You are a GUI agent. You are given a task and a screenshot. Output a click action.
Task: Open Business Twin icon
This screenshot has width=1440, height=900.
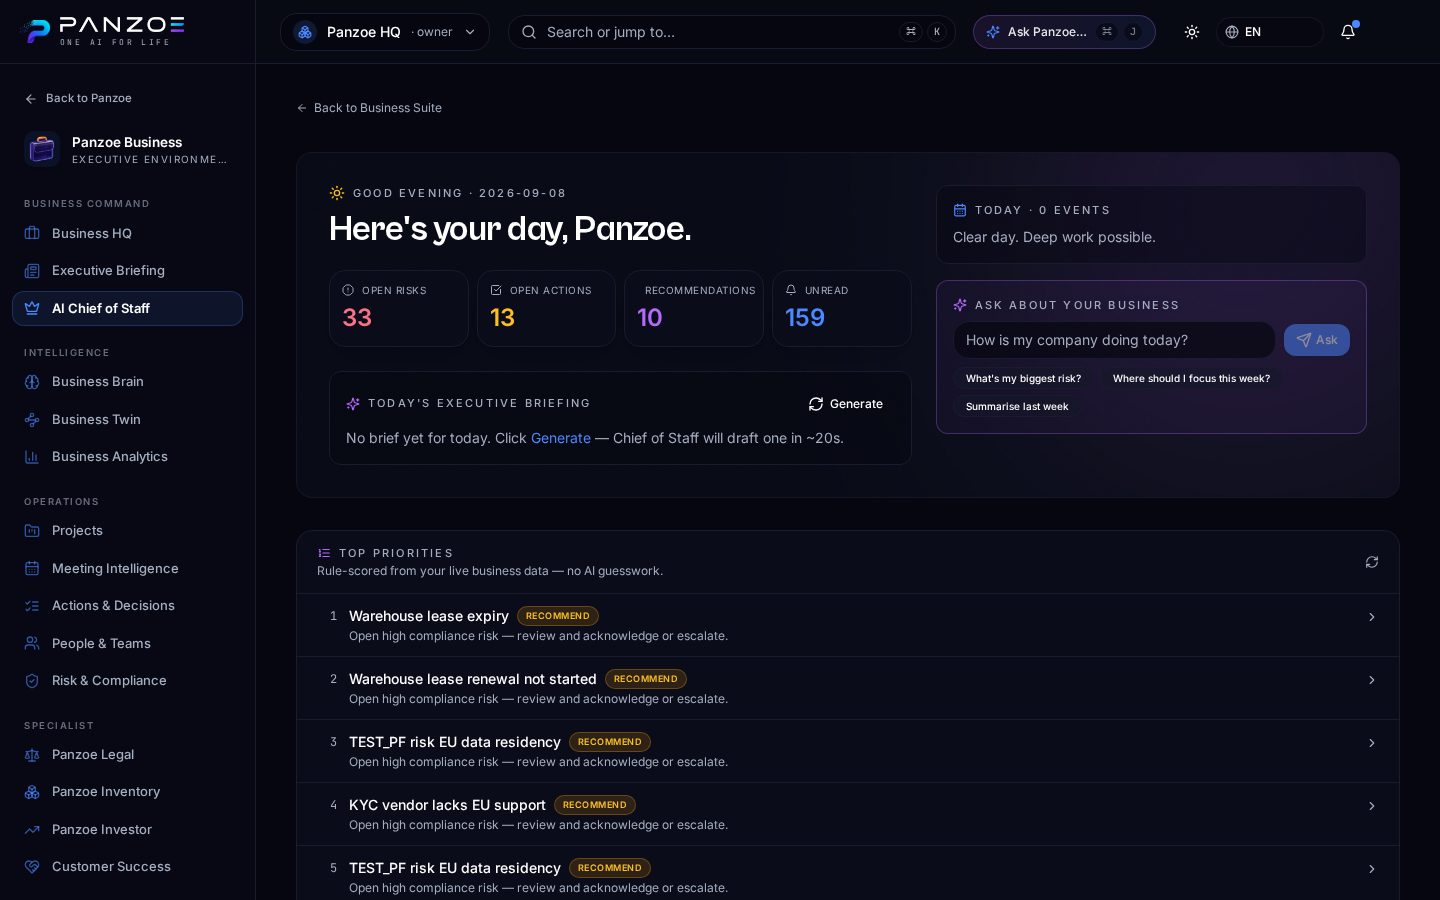32,420
